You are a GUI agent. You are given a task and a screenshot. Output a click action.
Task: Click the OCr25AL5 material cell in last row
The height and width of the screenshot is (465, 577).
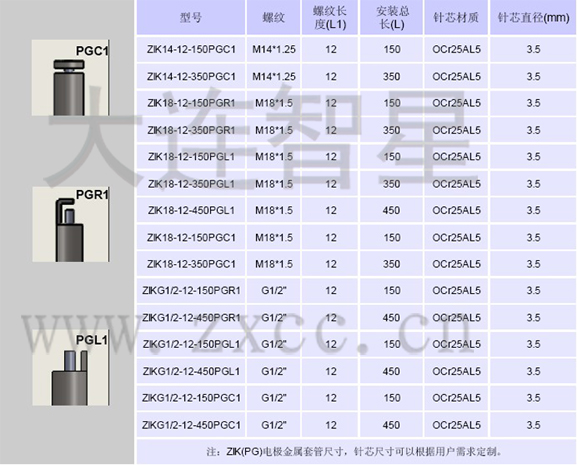[456, 425]
